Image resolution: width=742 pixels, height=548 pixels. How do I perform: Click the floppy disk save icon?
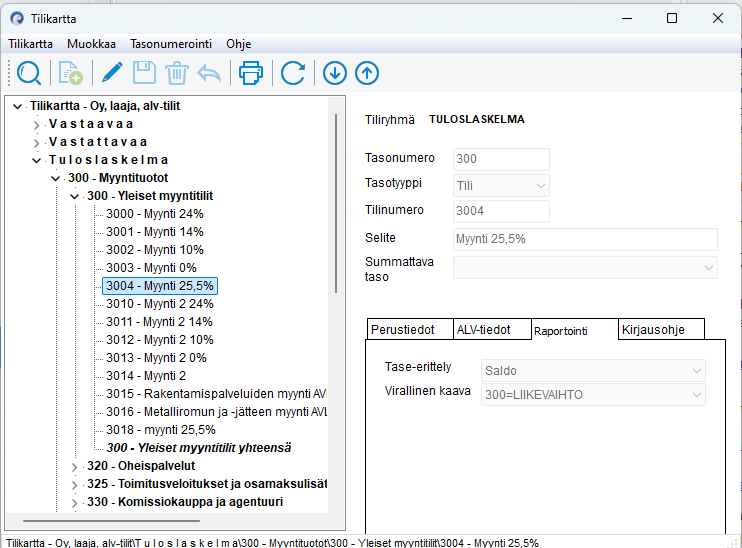coord(144,73)
